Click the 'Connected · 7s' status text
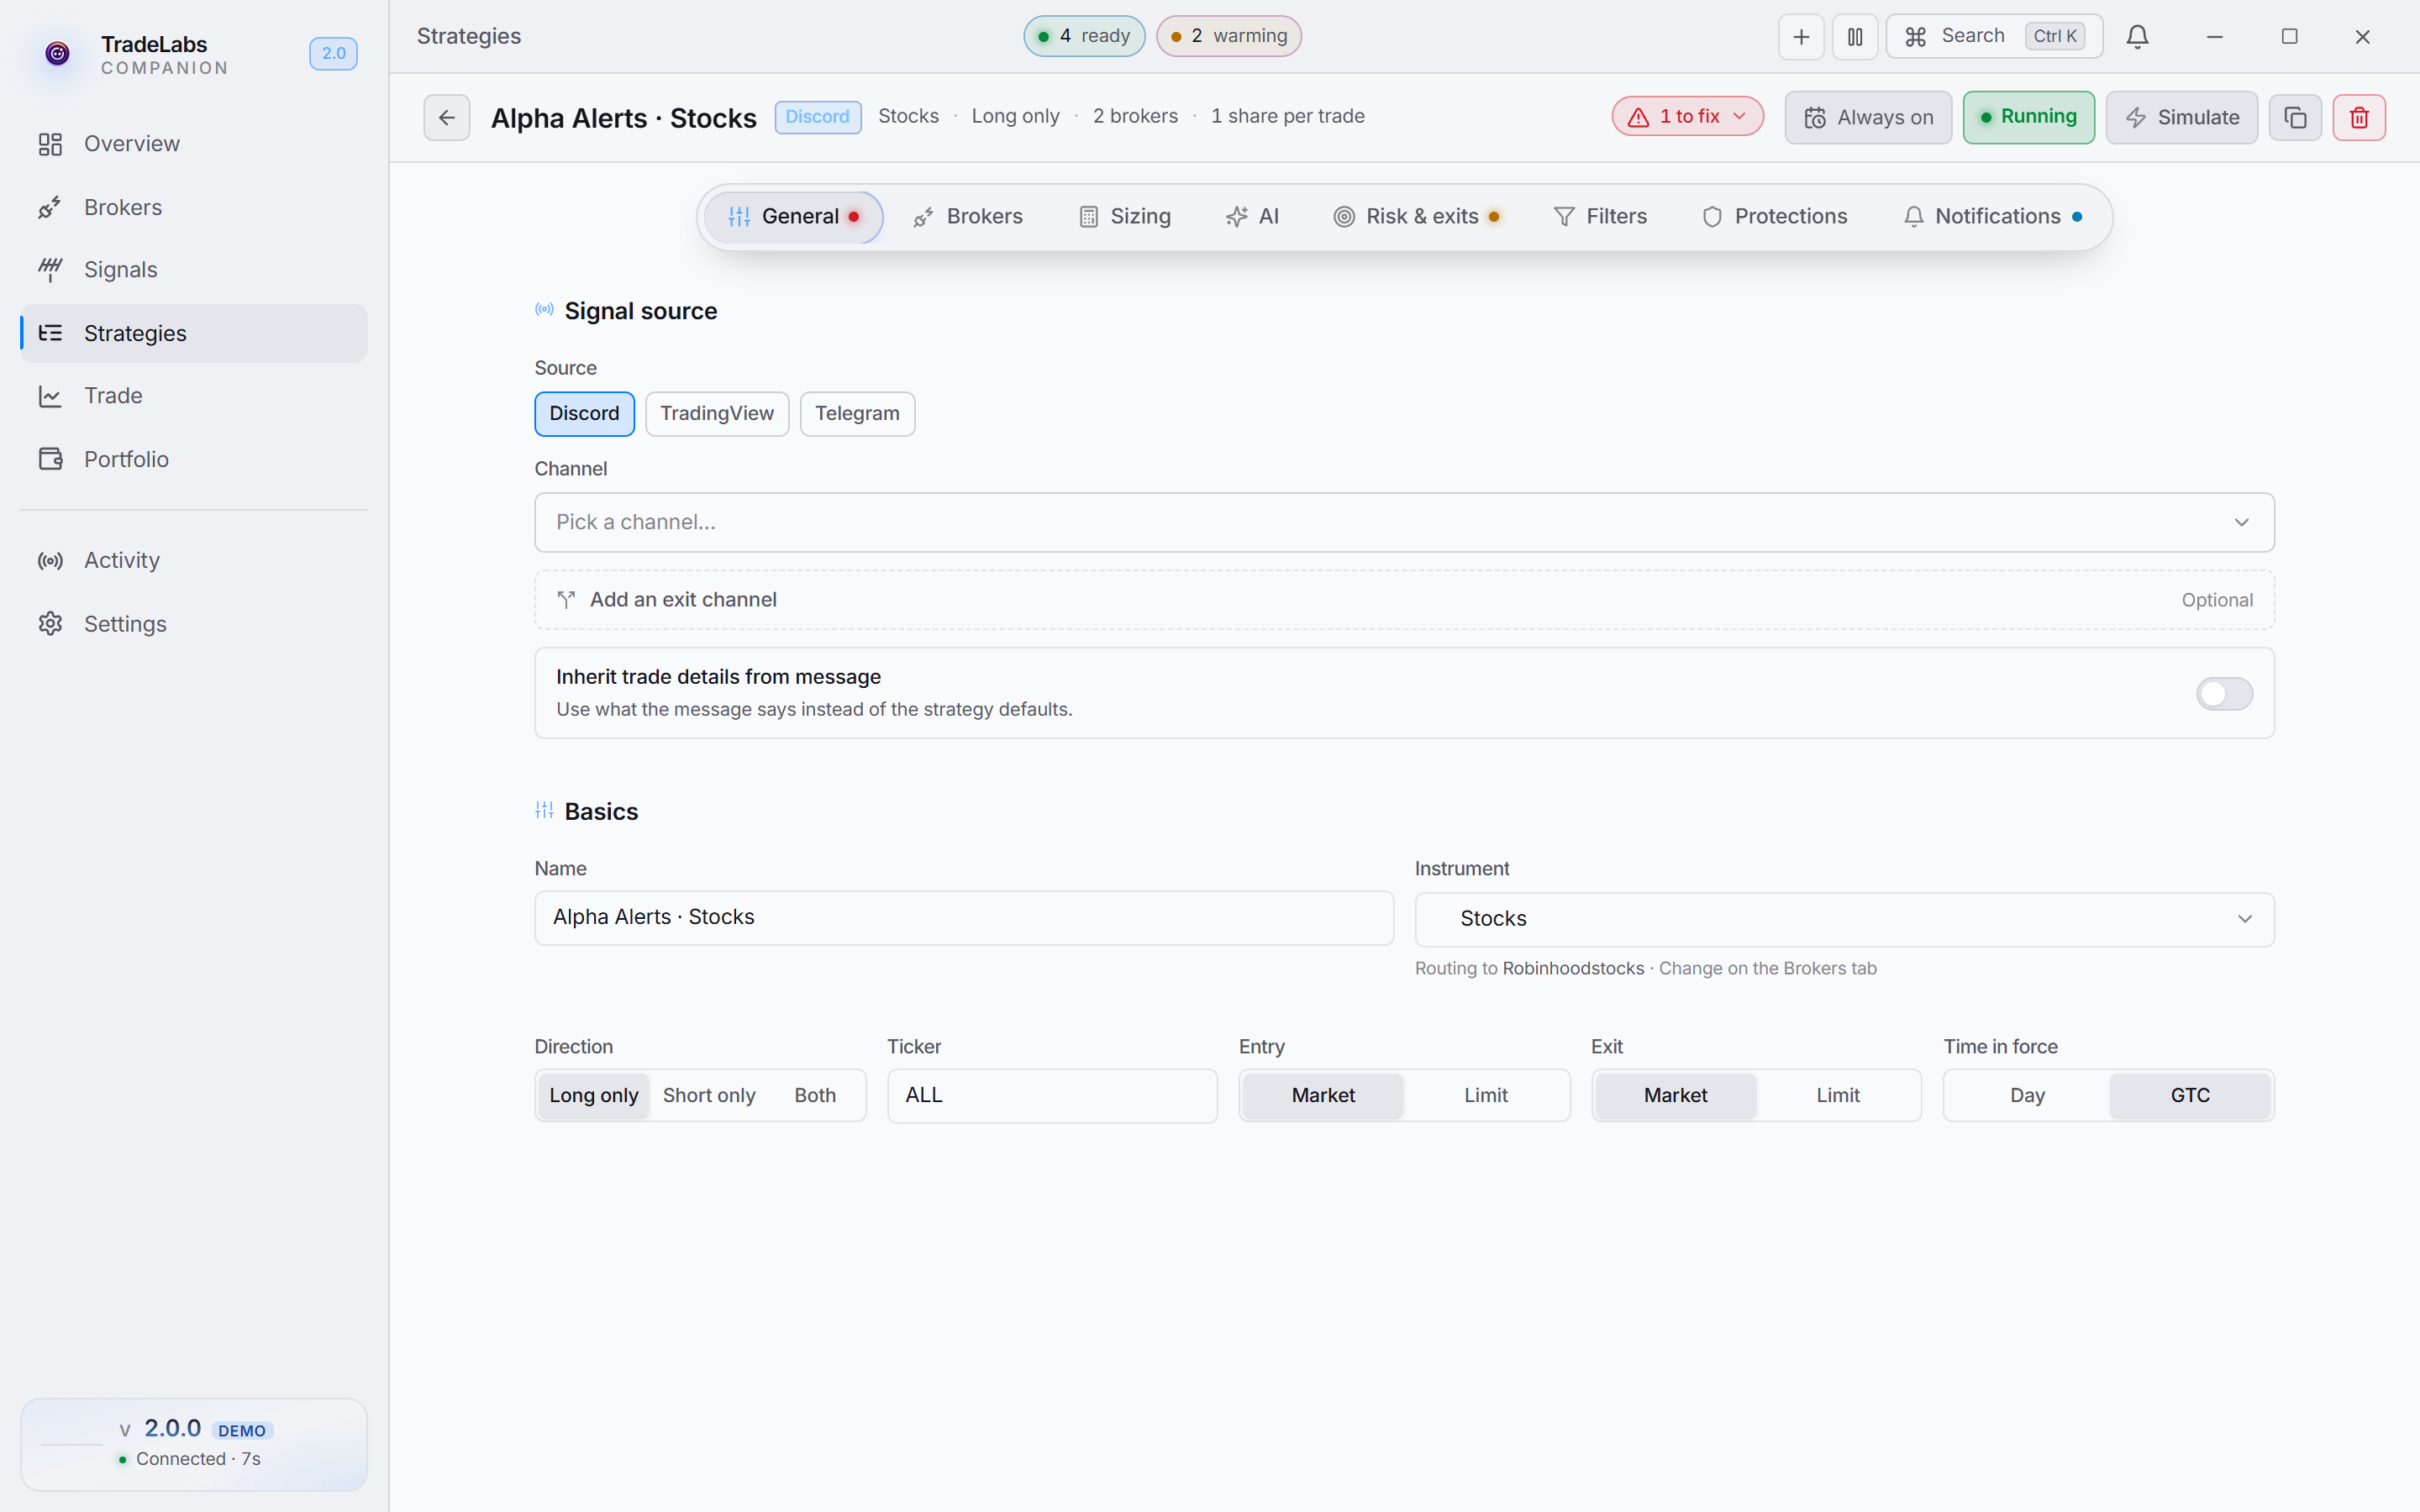 point(198,1459)
